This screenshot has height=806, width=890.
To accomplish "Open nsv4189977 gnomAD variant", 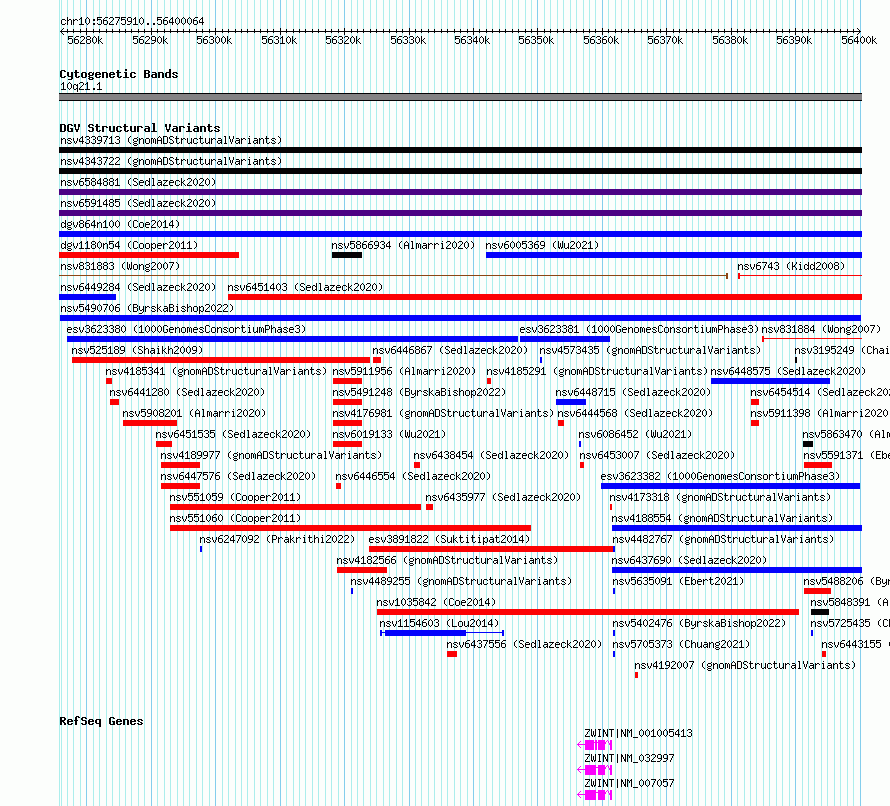I will click(271, 455).
